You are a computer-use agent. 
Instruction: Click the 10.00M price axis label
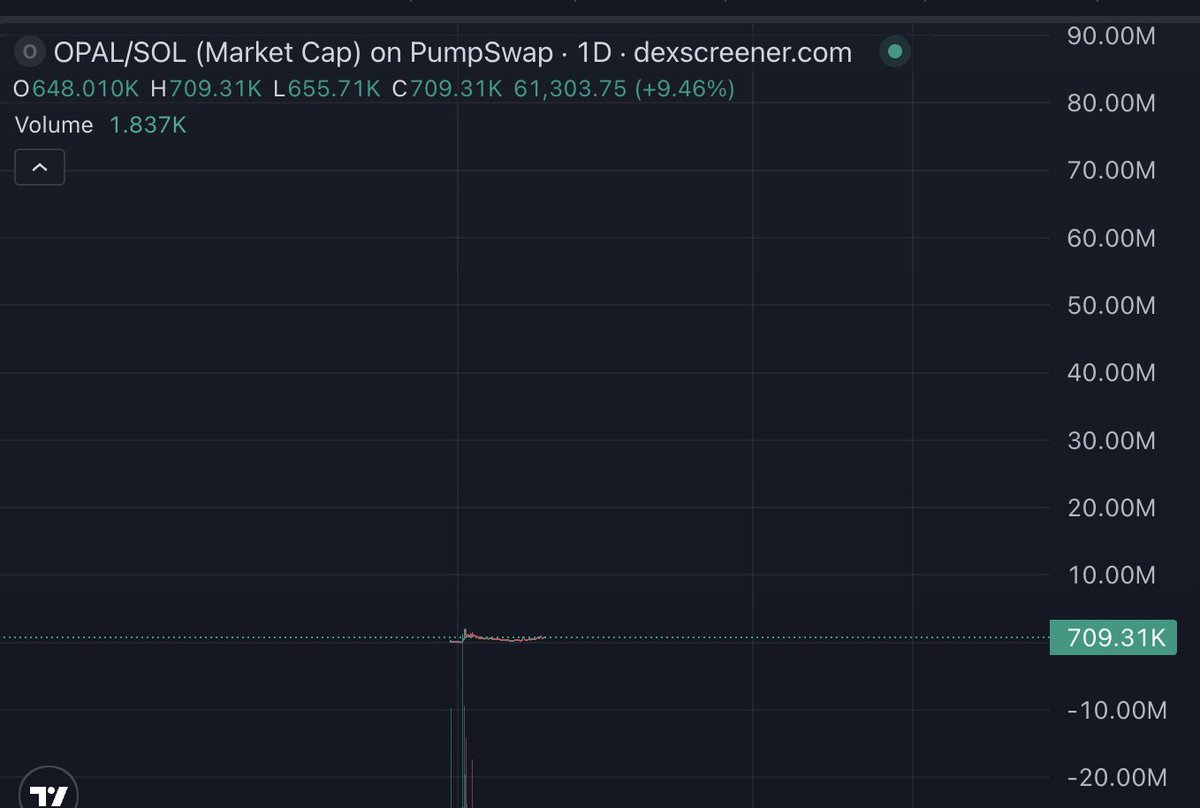1111,575
